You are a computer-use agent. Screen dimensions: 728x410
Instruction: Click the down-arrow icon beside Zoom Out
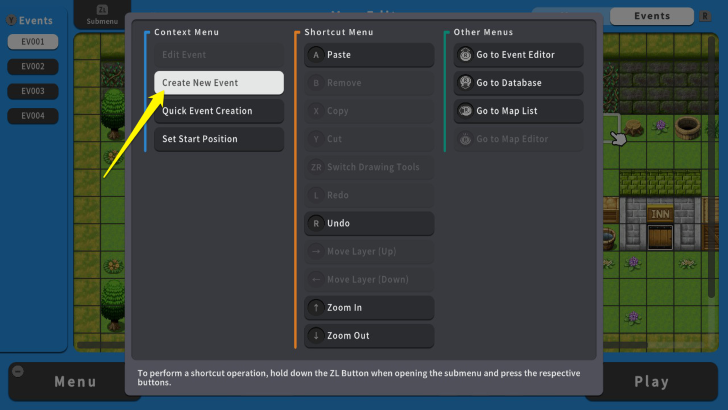[316, 336]
